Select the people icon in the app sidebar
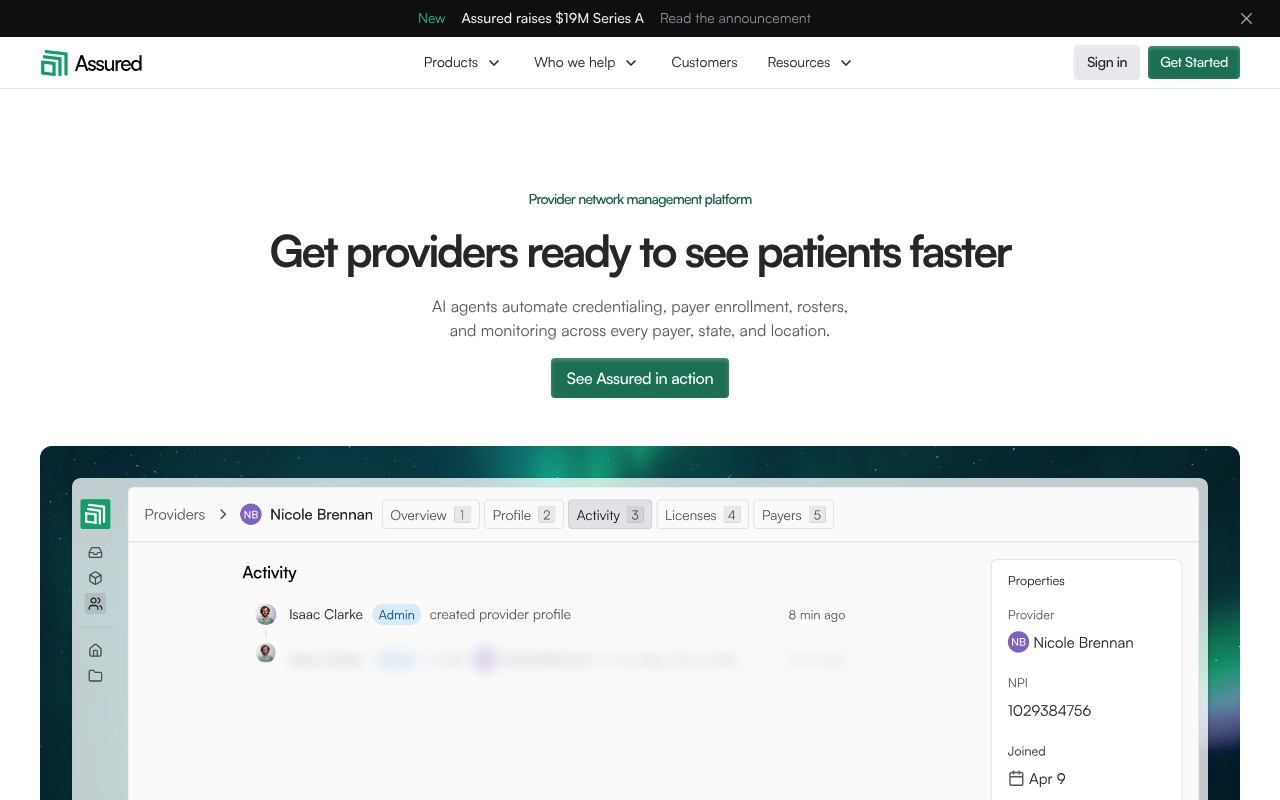 (95, 604)
